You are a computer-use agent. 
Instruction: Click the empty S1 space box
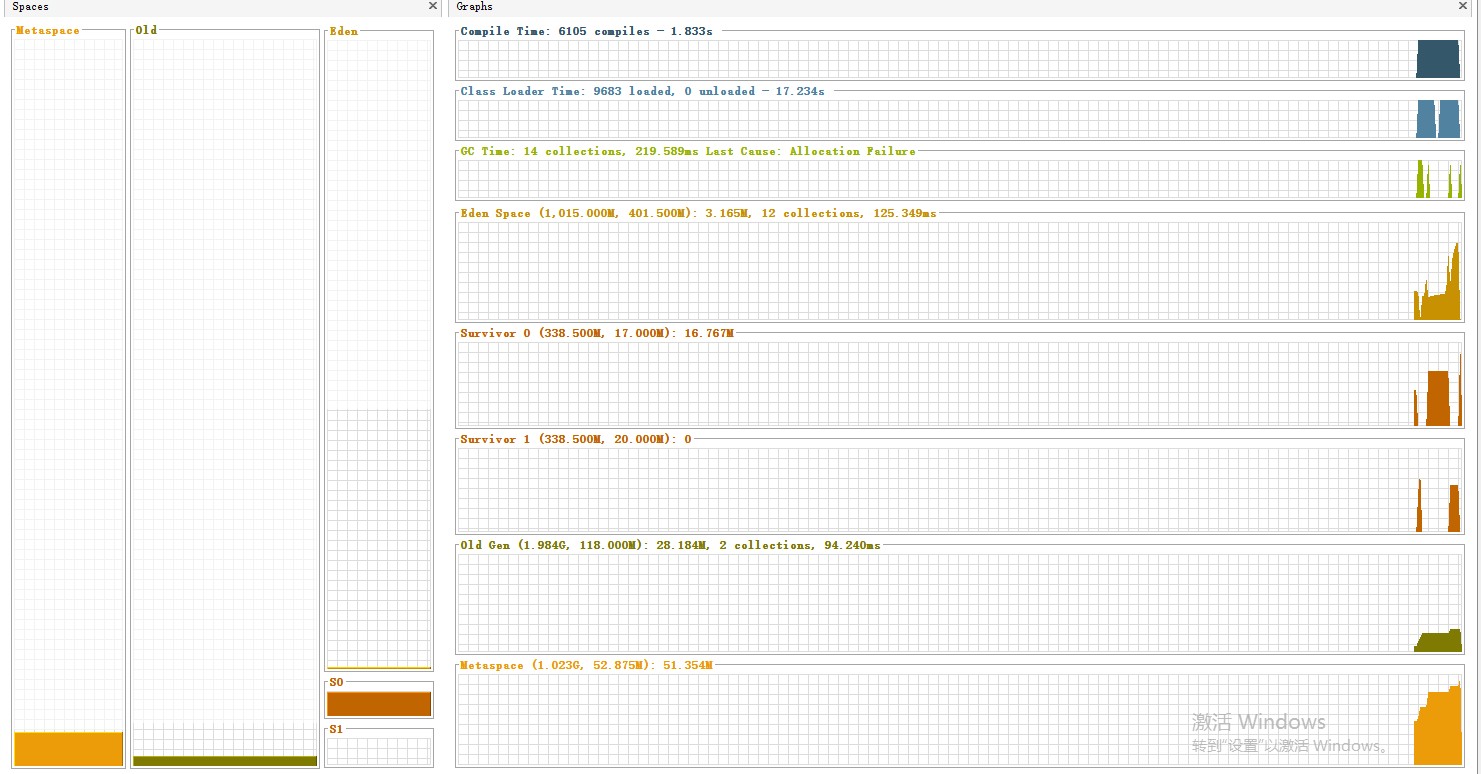coord(379,751)
